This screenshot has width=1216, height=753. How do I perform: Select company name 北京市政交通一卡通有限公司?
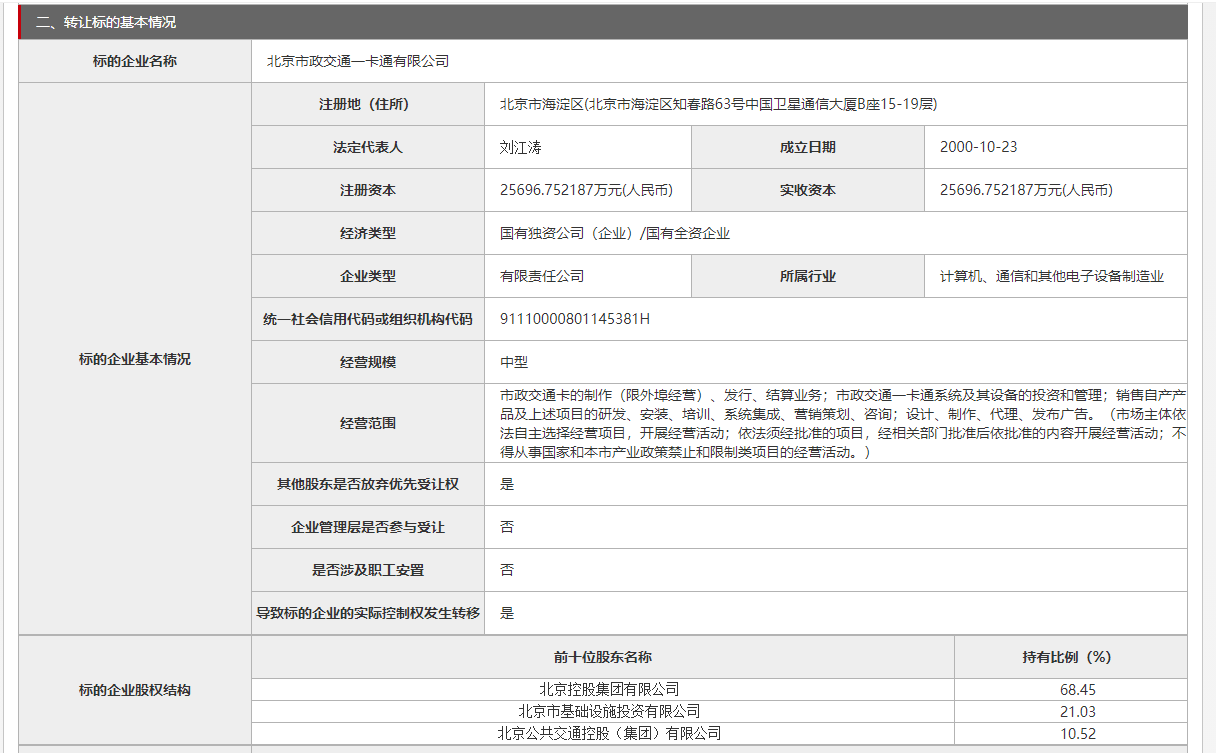(x=358, y=61)
